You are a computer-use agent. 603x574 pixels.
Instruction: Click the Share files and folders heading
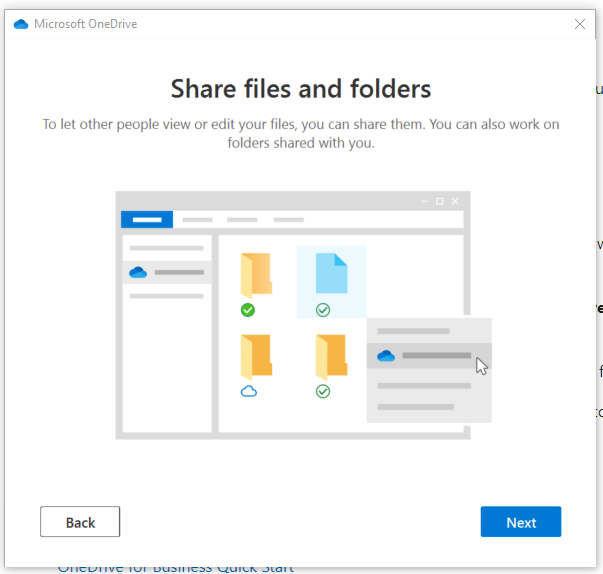301,89
